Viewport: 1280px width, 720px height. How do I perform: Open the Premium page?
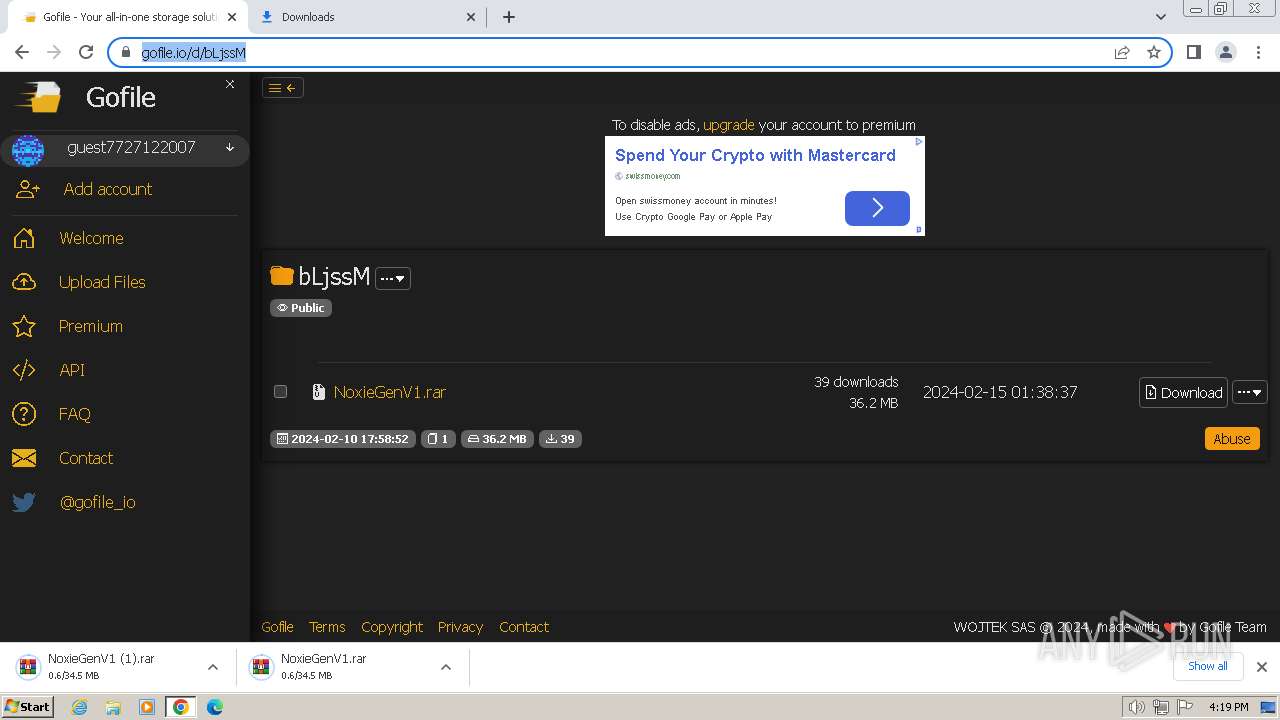click(x=91, y=326)
